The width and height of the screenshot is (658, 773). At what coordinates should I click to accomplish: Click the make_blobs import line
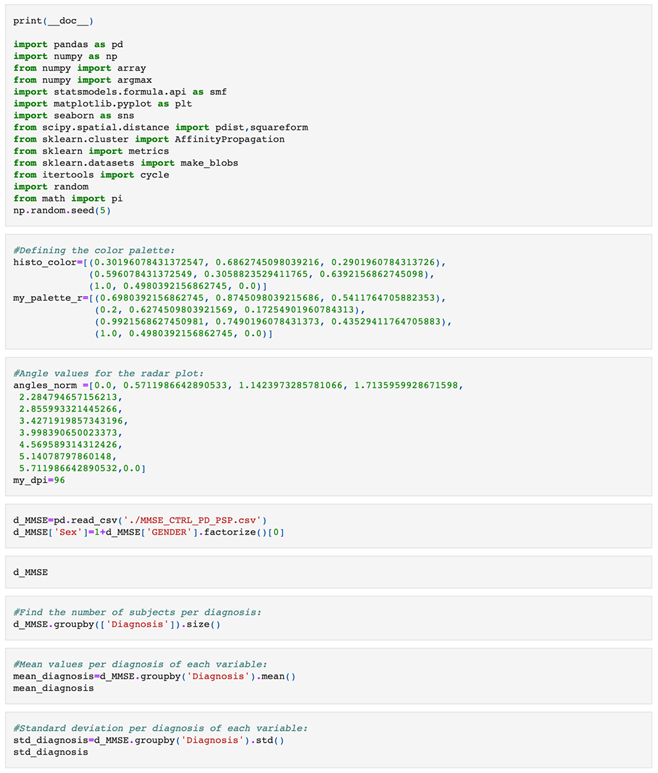[x=125, y=163]
